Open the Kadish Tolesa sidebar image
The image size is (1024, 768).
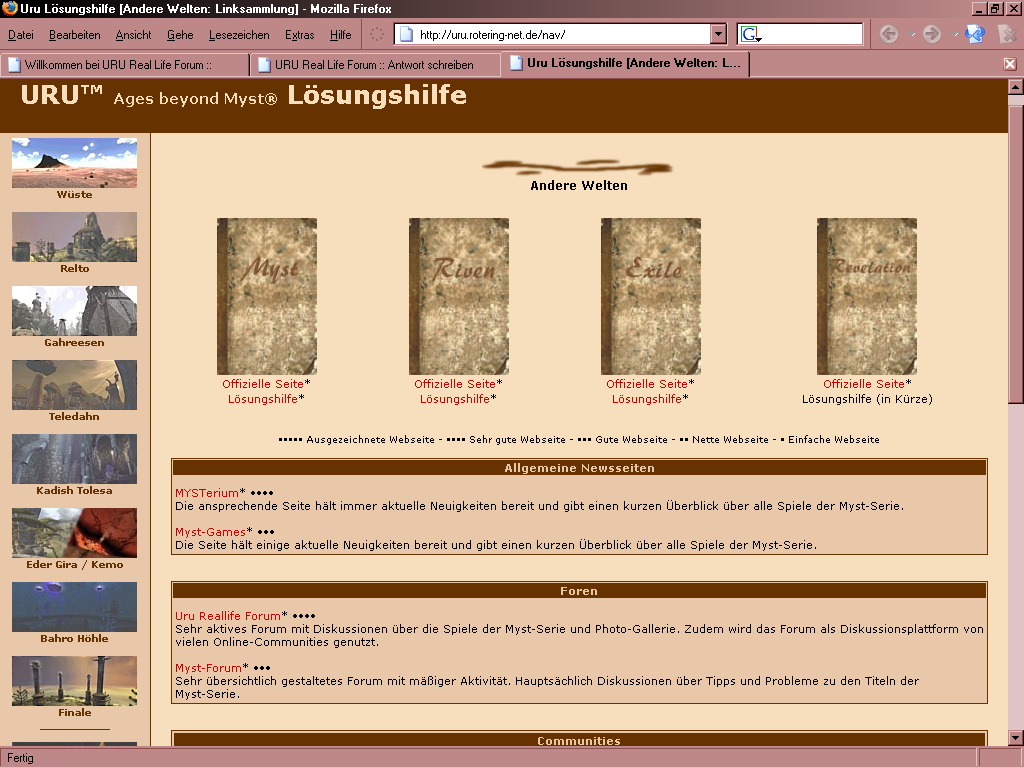(x=74, y=459)
